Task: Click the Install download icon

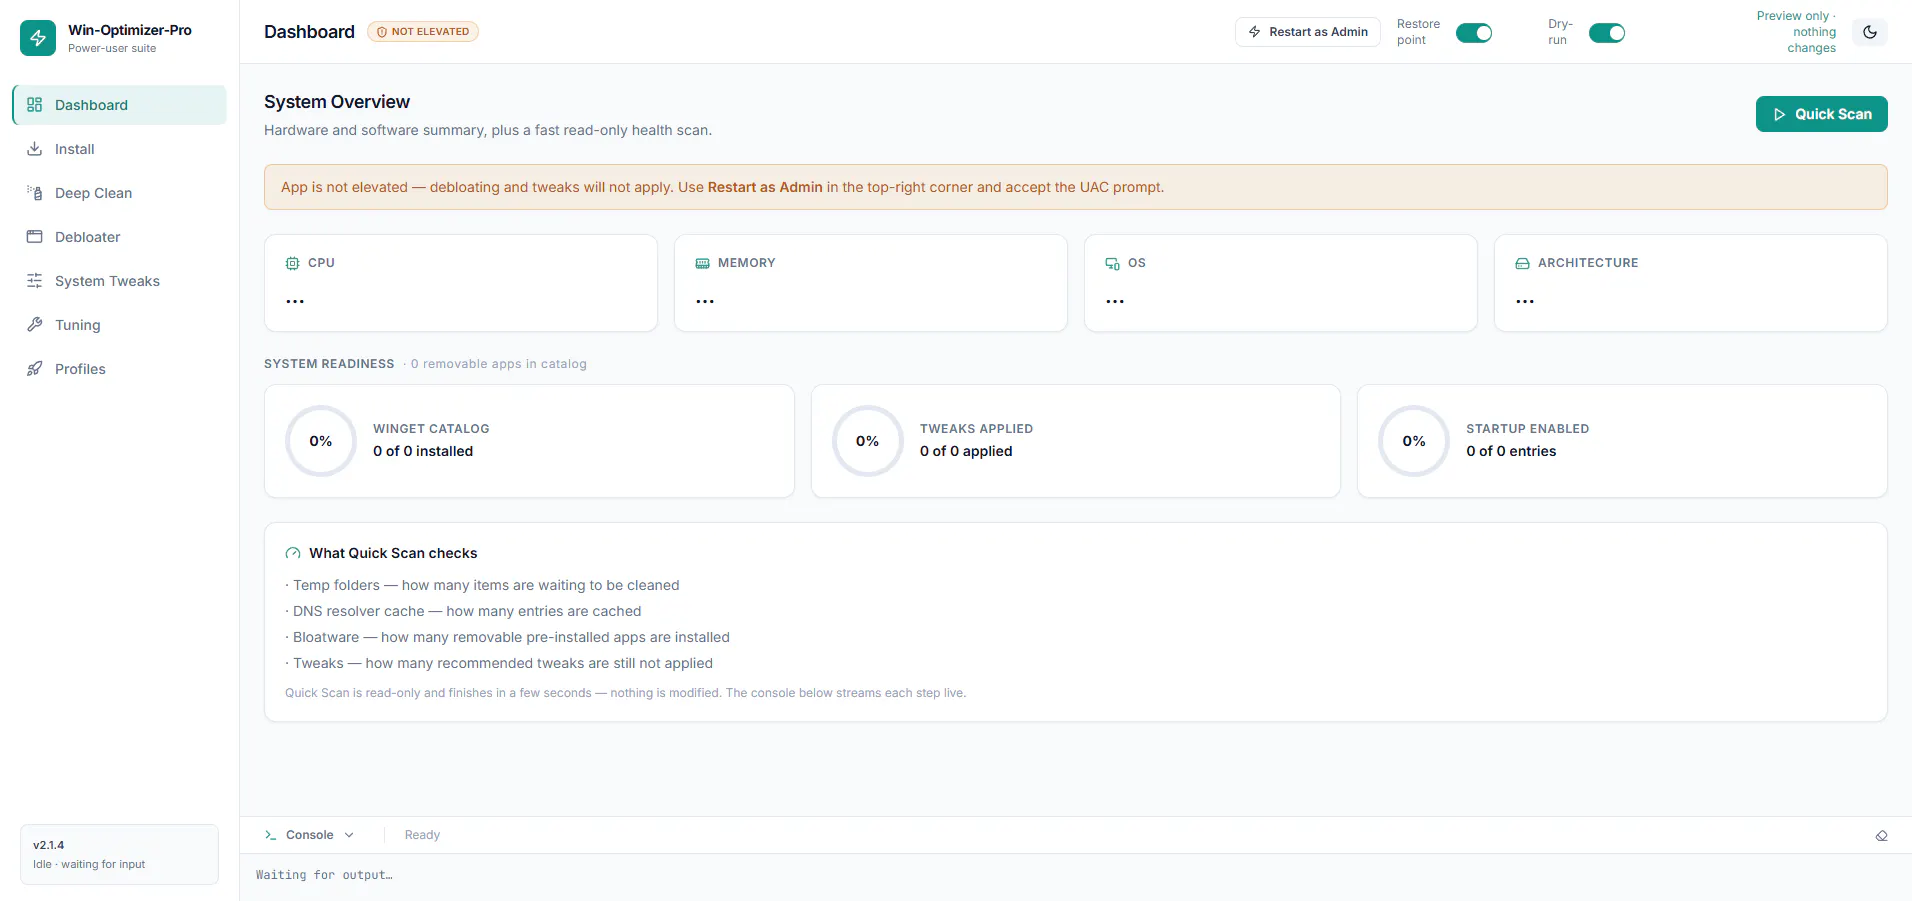Action: [34, 149]
